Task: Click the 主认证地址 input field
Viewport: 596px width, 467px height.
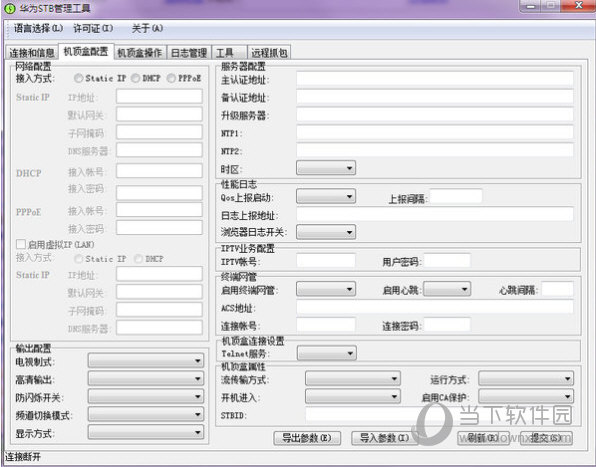Action: coord(435,79)
